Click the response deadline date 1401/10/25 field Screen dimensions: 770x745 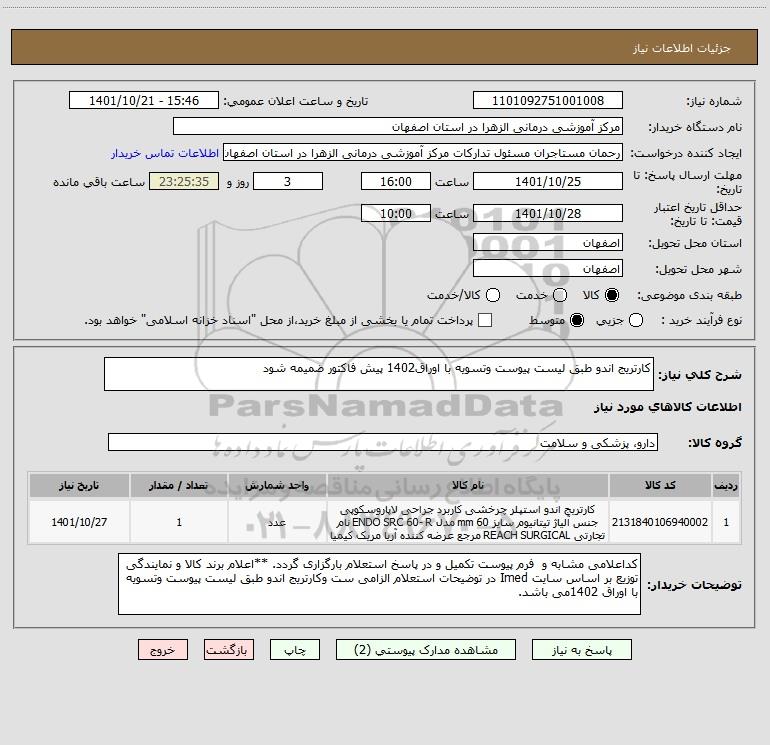point(548,181)
